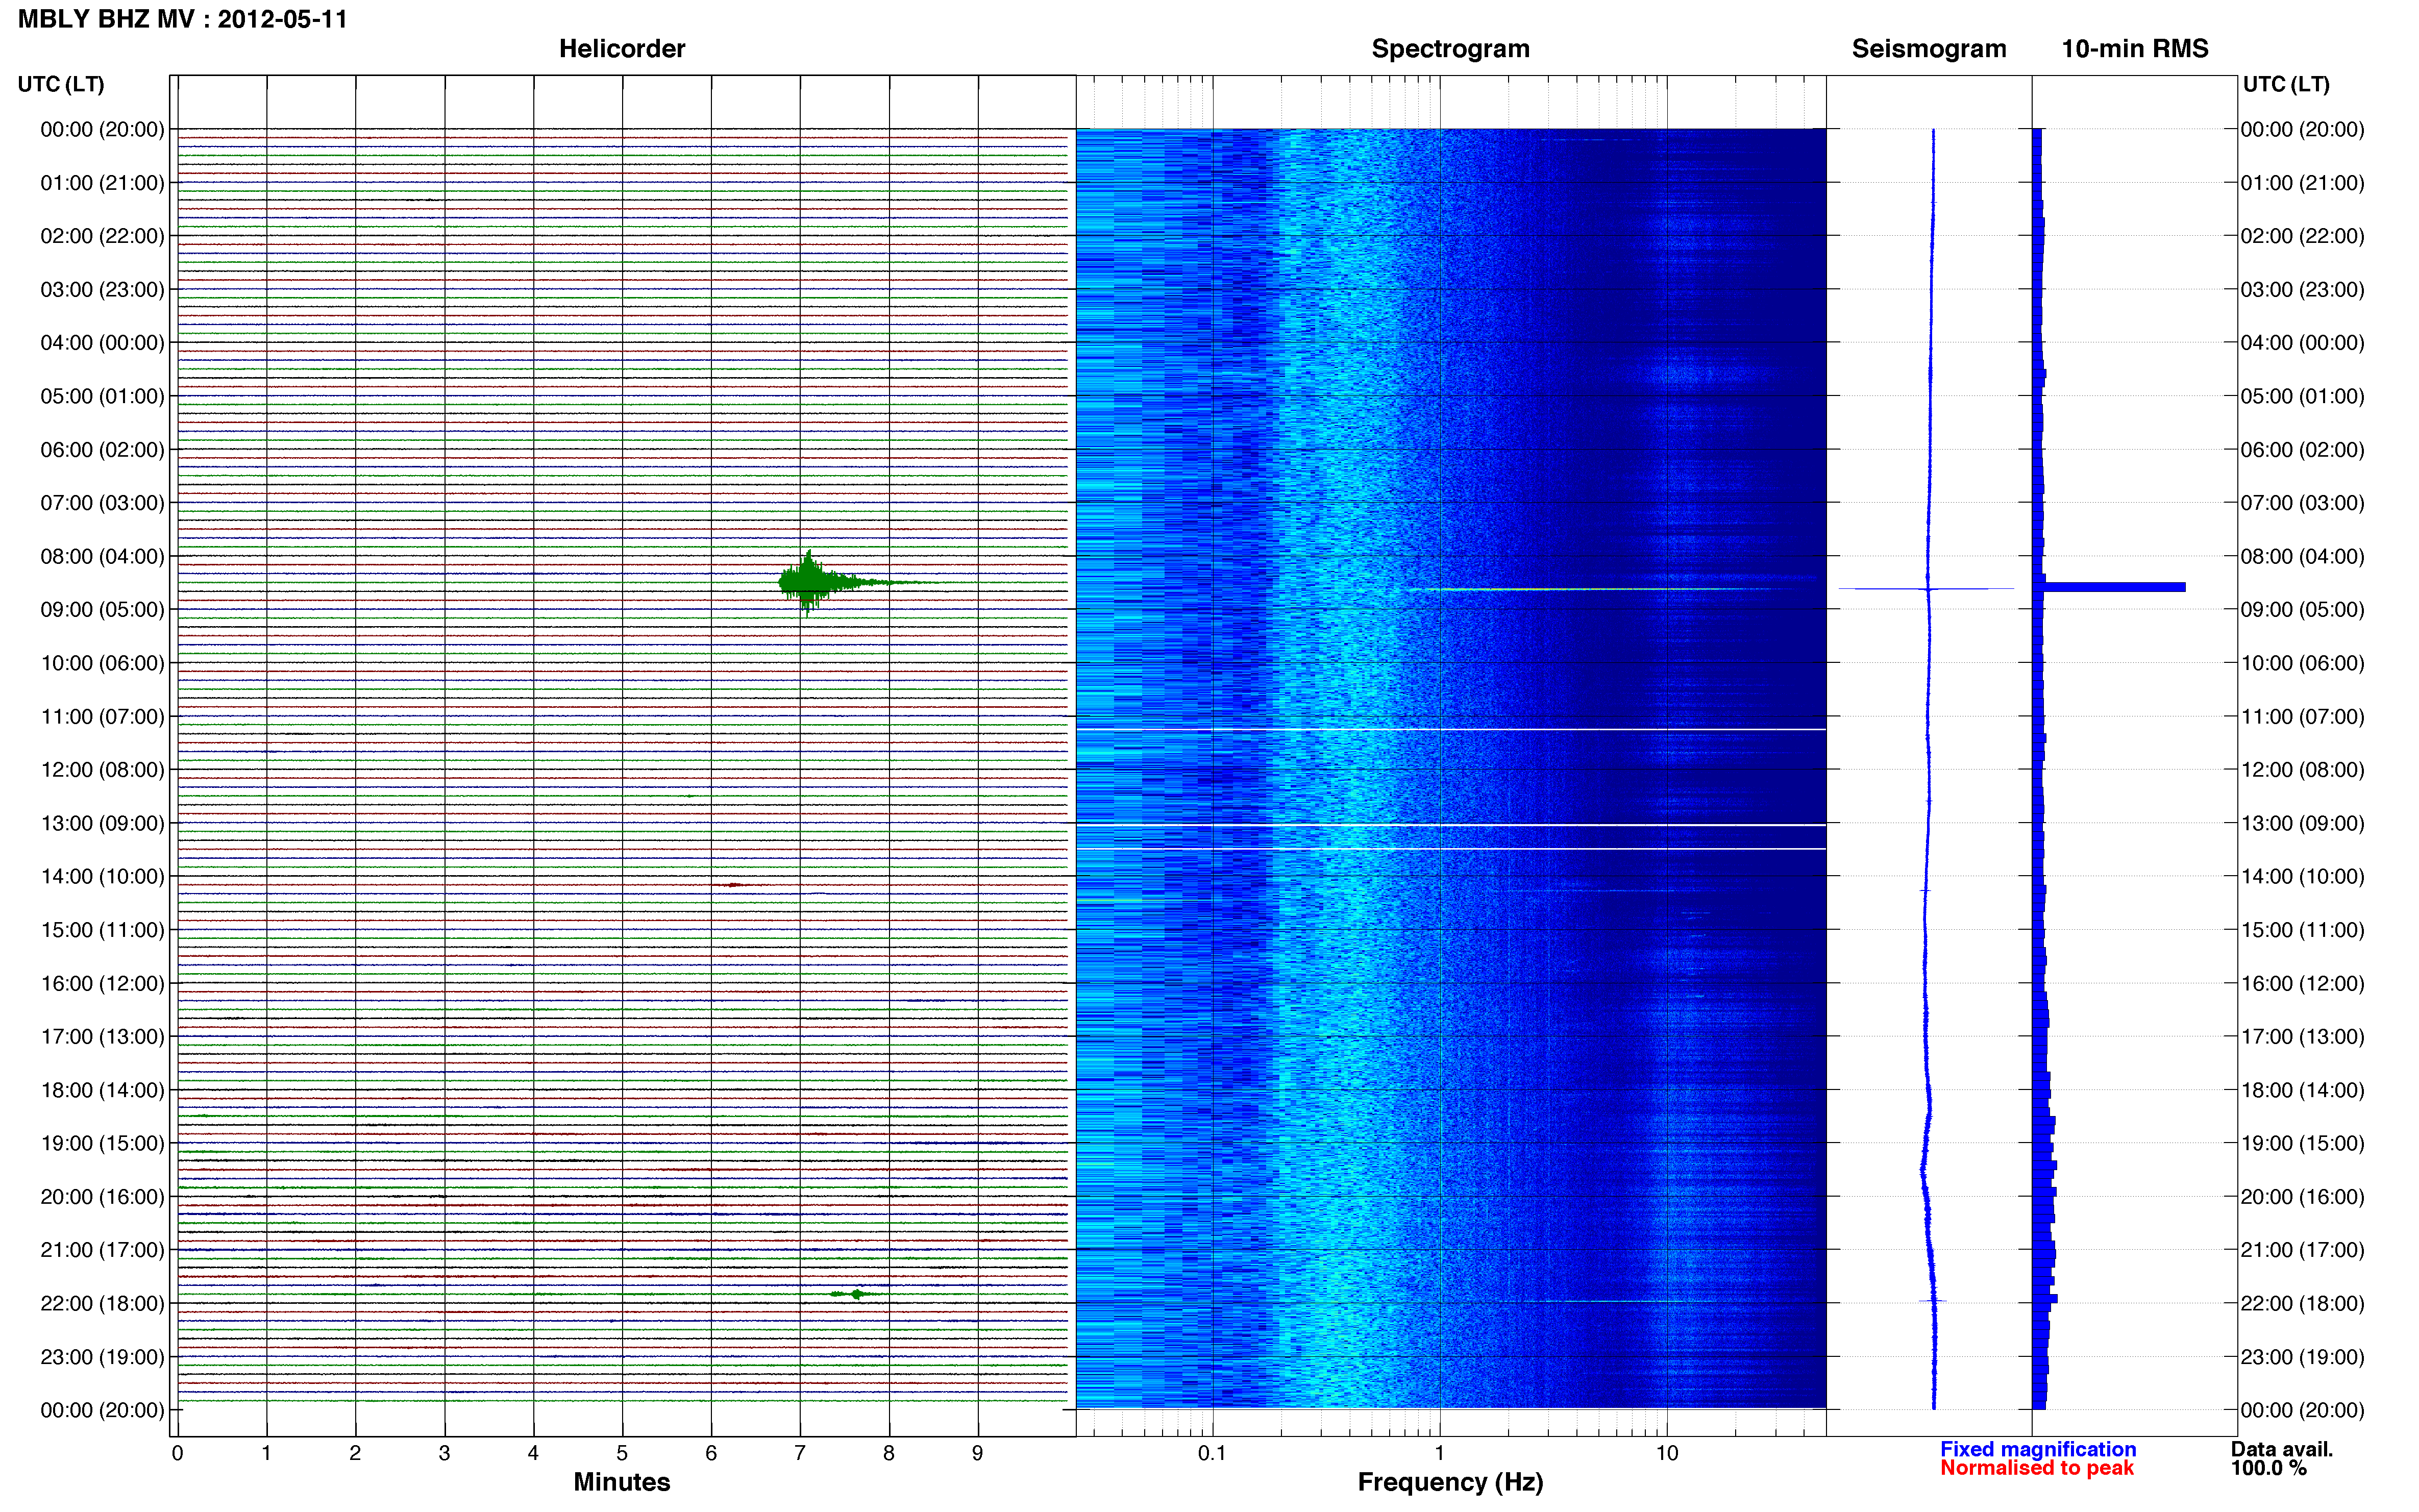Click the 'Fixed magnification' legend text

pyautogui.click(x=2038, y=1449)
